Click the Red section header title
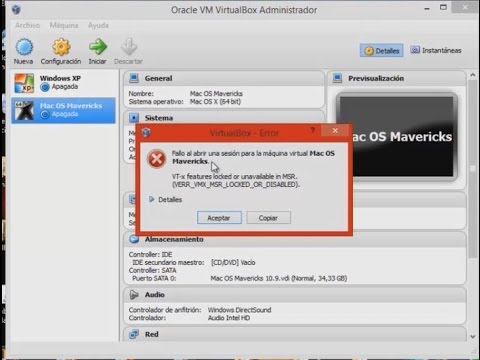The width and height of the screenshot is (480, 360). 152,334
